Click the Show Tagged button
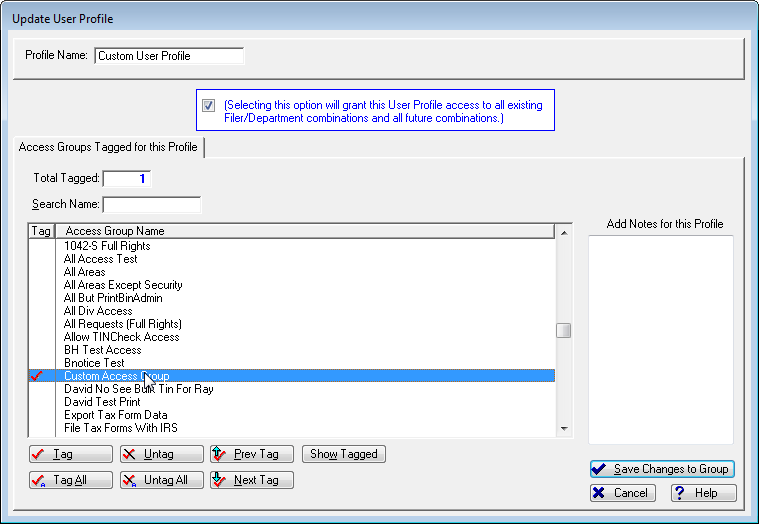759x524 pixels. 343,454
